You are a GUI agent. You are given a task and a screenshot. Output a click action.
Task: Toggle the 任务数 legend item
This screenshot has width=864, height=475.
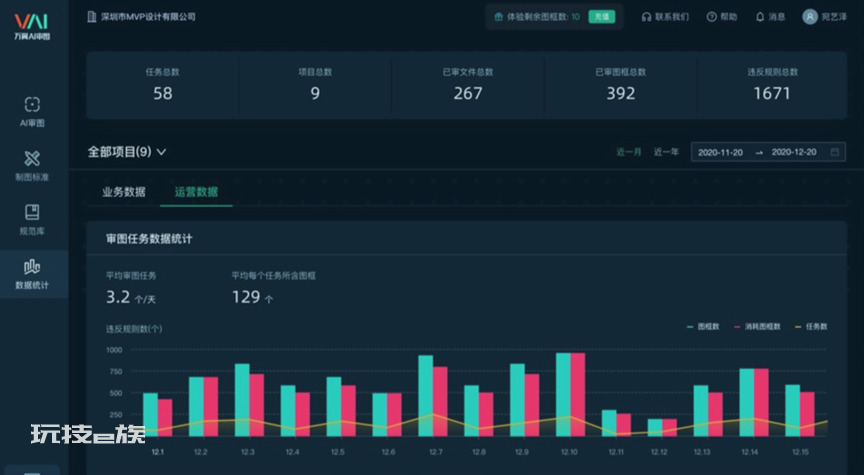(x=811, y=327)
